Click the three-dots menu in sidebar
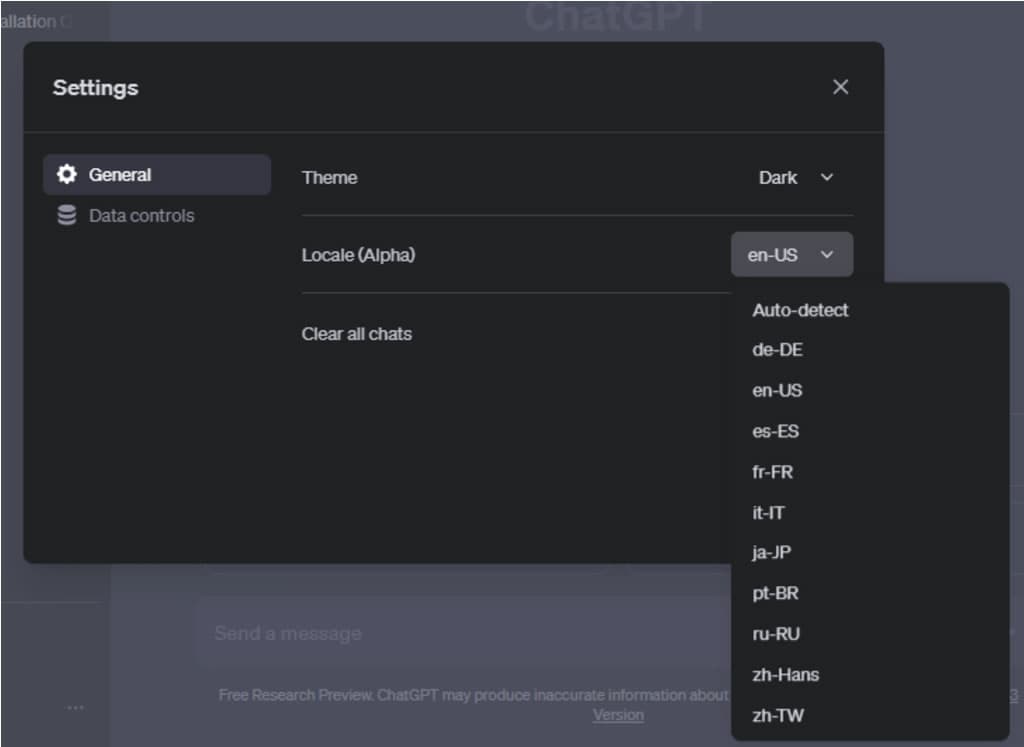The image size is (1024, 747). (x=75, y=707)
